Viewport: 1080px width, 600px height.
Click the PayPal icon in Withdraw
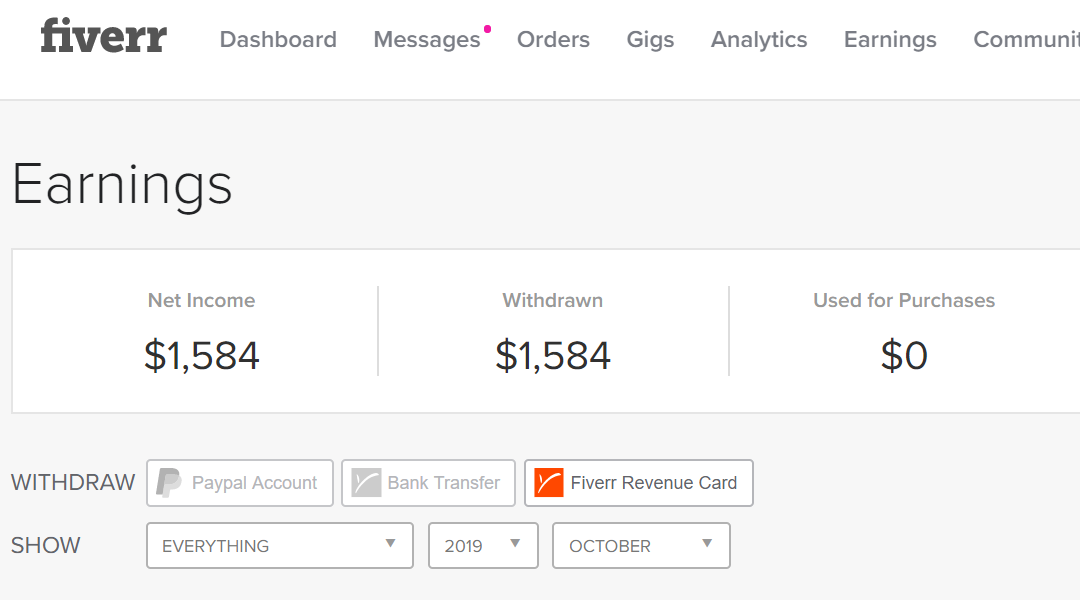(x=169, y=482)
